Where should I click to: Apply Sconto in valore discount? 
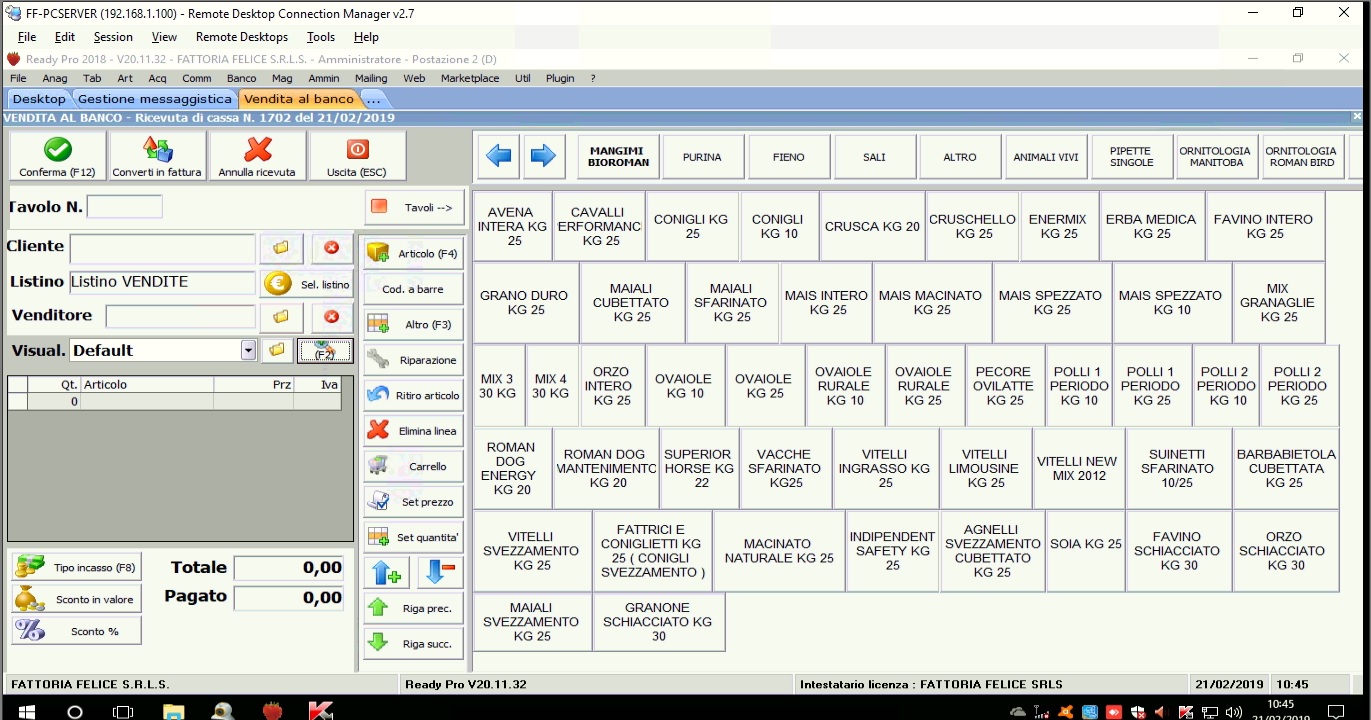click(76, 599)
